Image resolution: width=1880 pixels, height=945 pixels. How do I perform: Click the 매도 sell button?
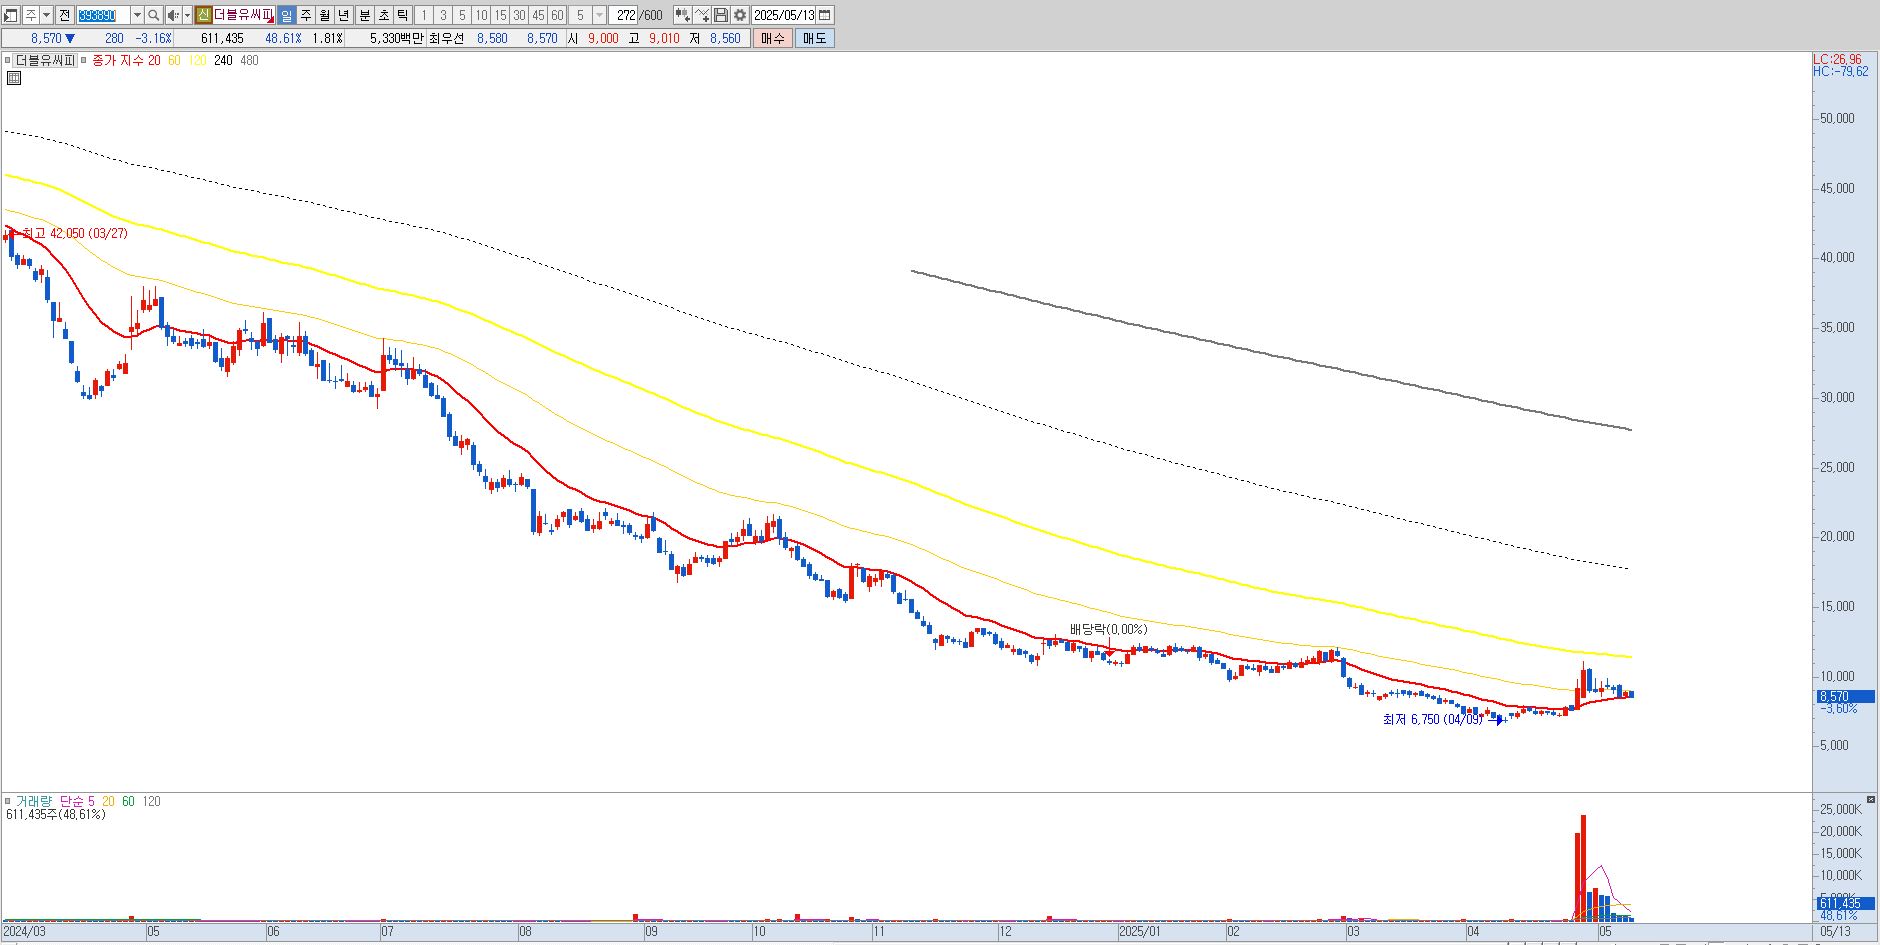pos(815,38)
